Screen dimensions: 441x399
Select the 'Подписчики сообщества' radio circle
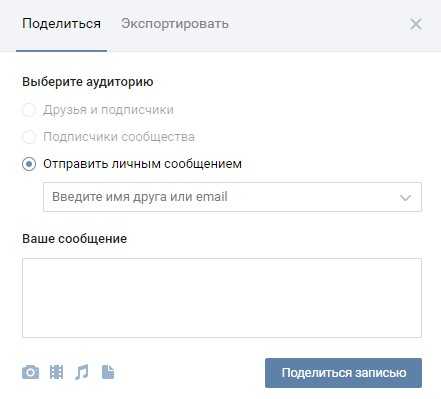pyautogui.click(x=29, y=137)
